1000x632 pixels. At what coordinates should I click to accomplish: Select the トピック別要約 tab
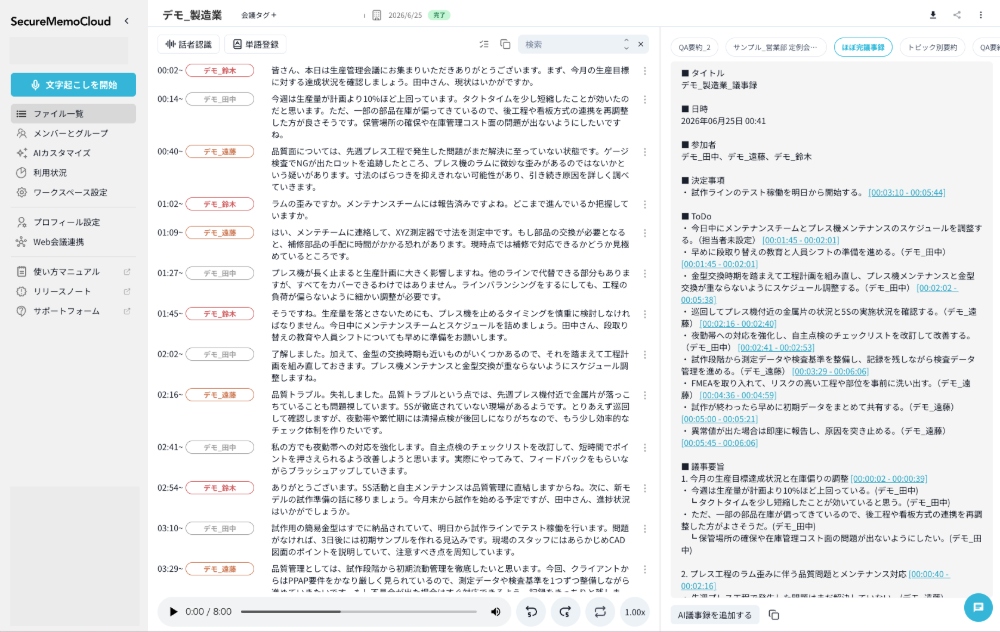pyautogui.click(x=932, y=47)
